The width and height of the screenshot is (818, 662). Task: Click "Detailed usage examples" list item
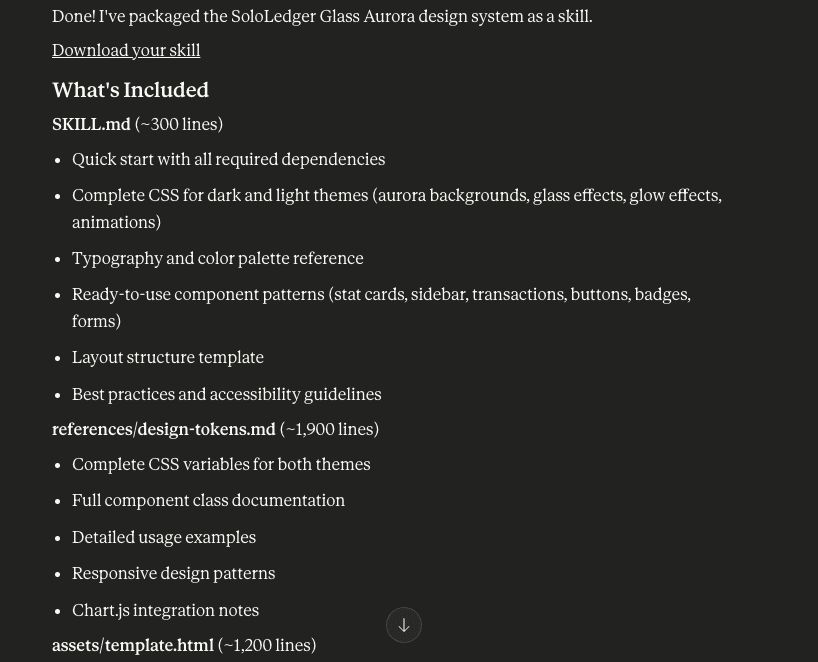(x=164, y=537)
